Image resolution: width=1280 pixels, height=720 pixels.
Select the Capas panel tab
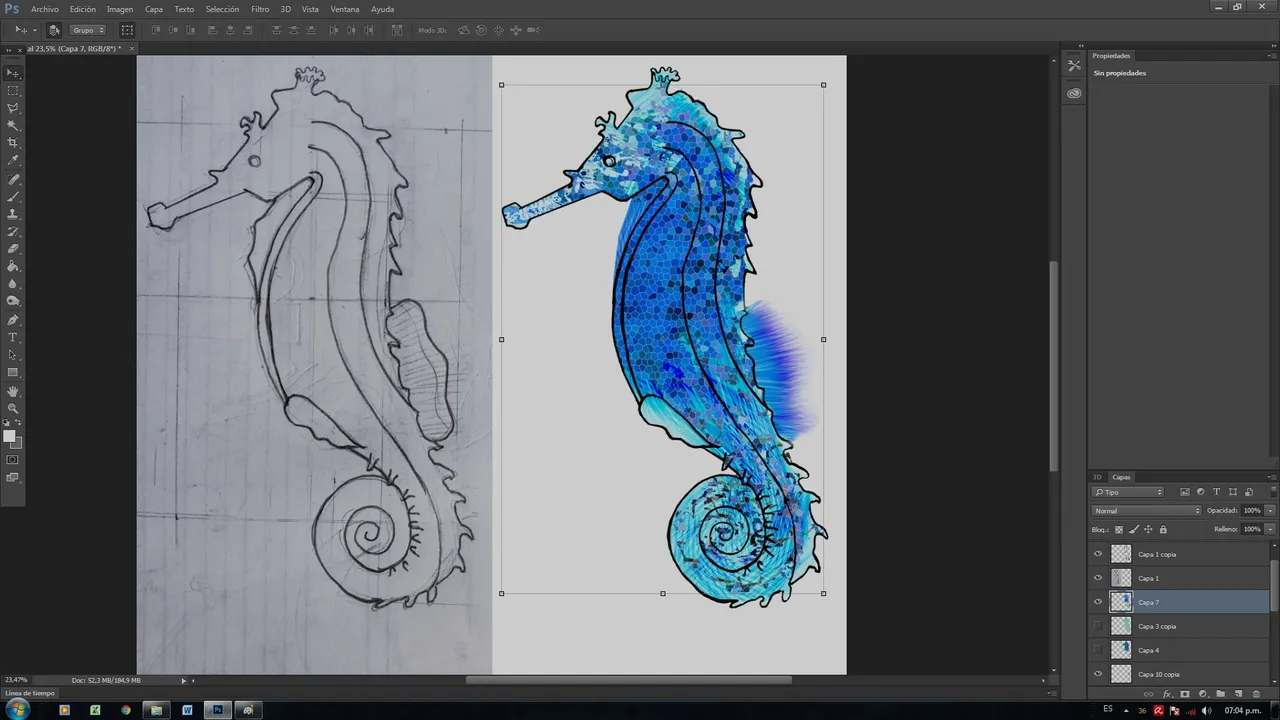pos(1122,477)
